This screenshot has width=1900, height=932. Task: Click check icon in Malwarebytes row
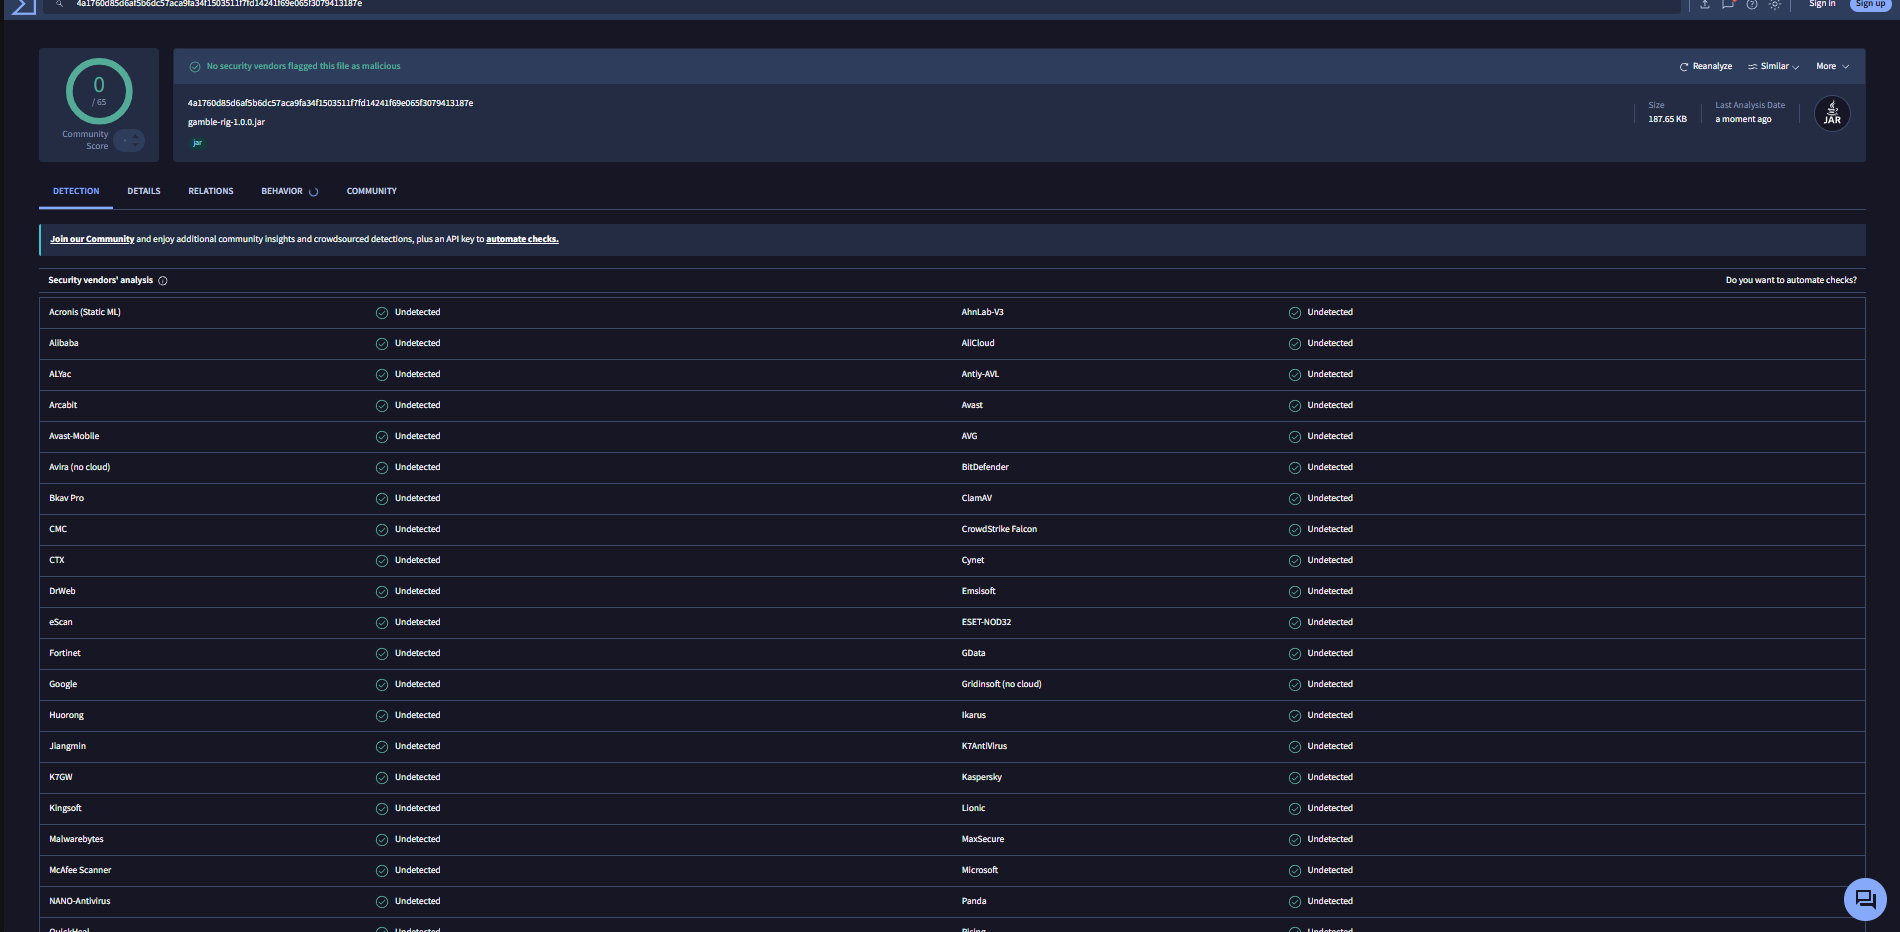382,840
